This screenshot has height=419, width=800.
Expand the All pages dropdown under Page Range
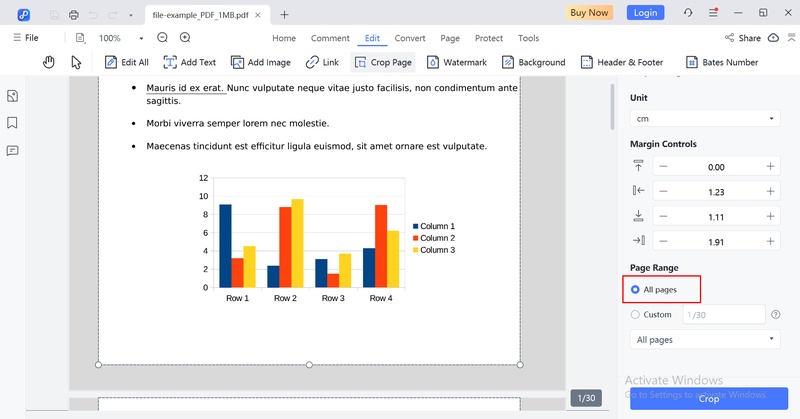705,340
